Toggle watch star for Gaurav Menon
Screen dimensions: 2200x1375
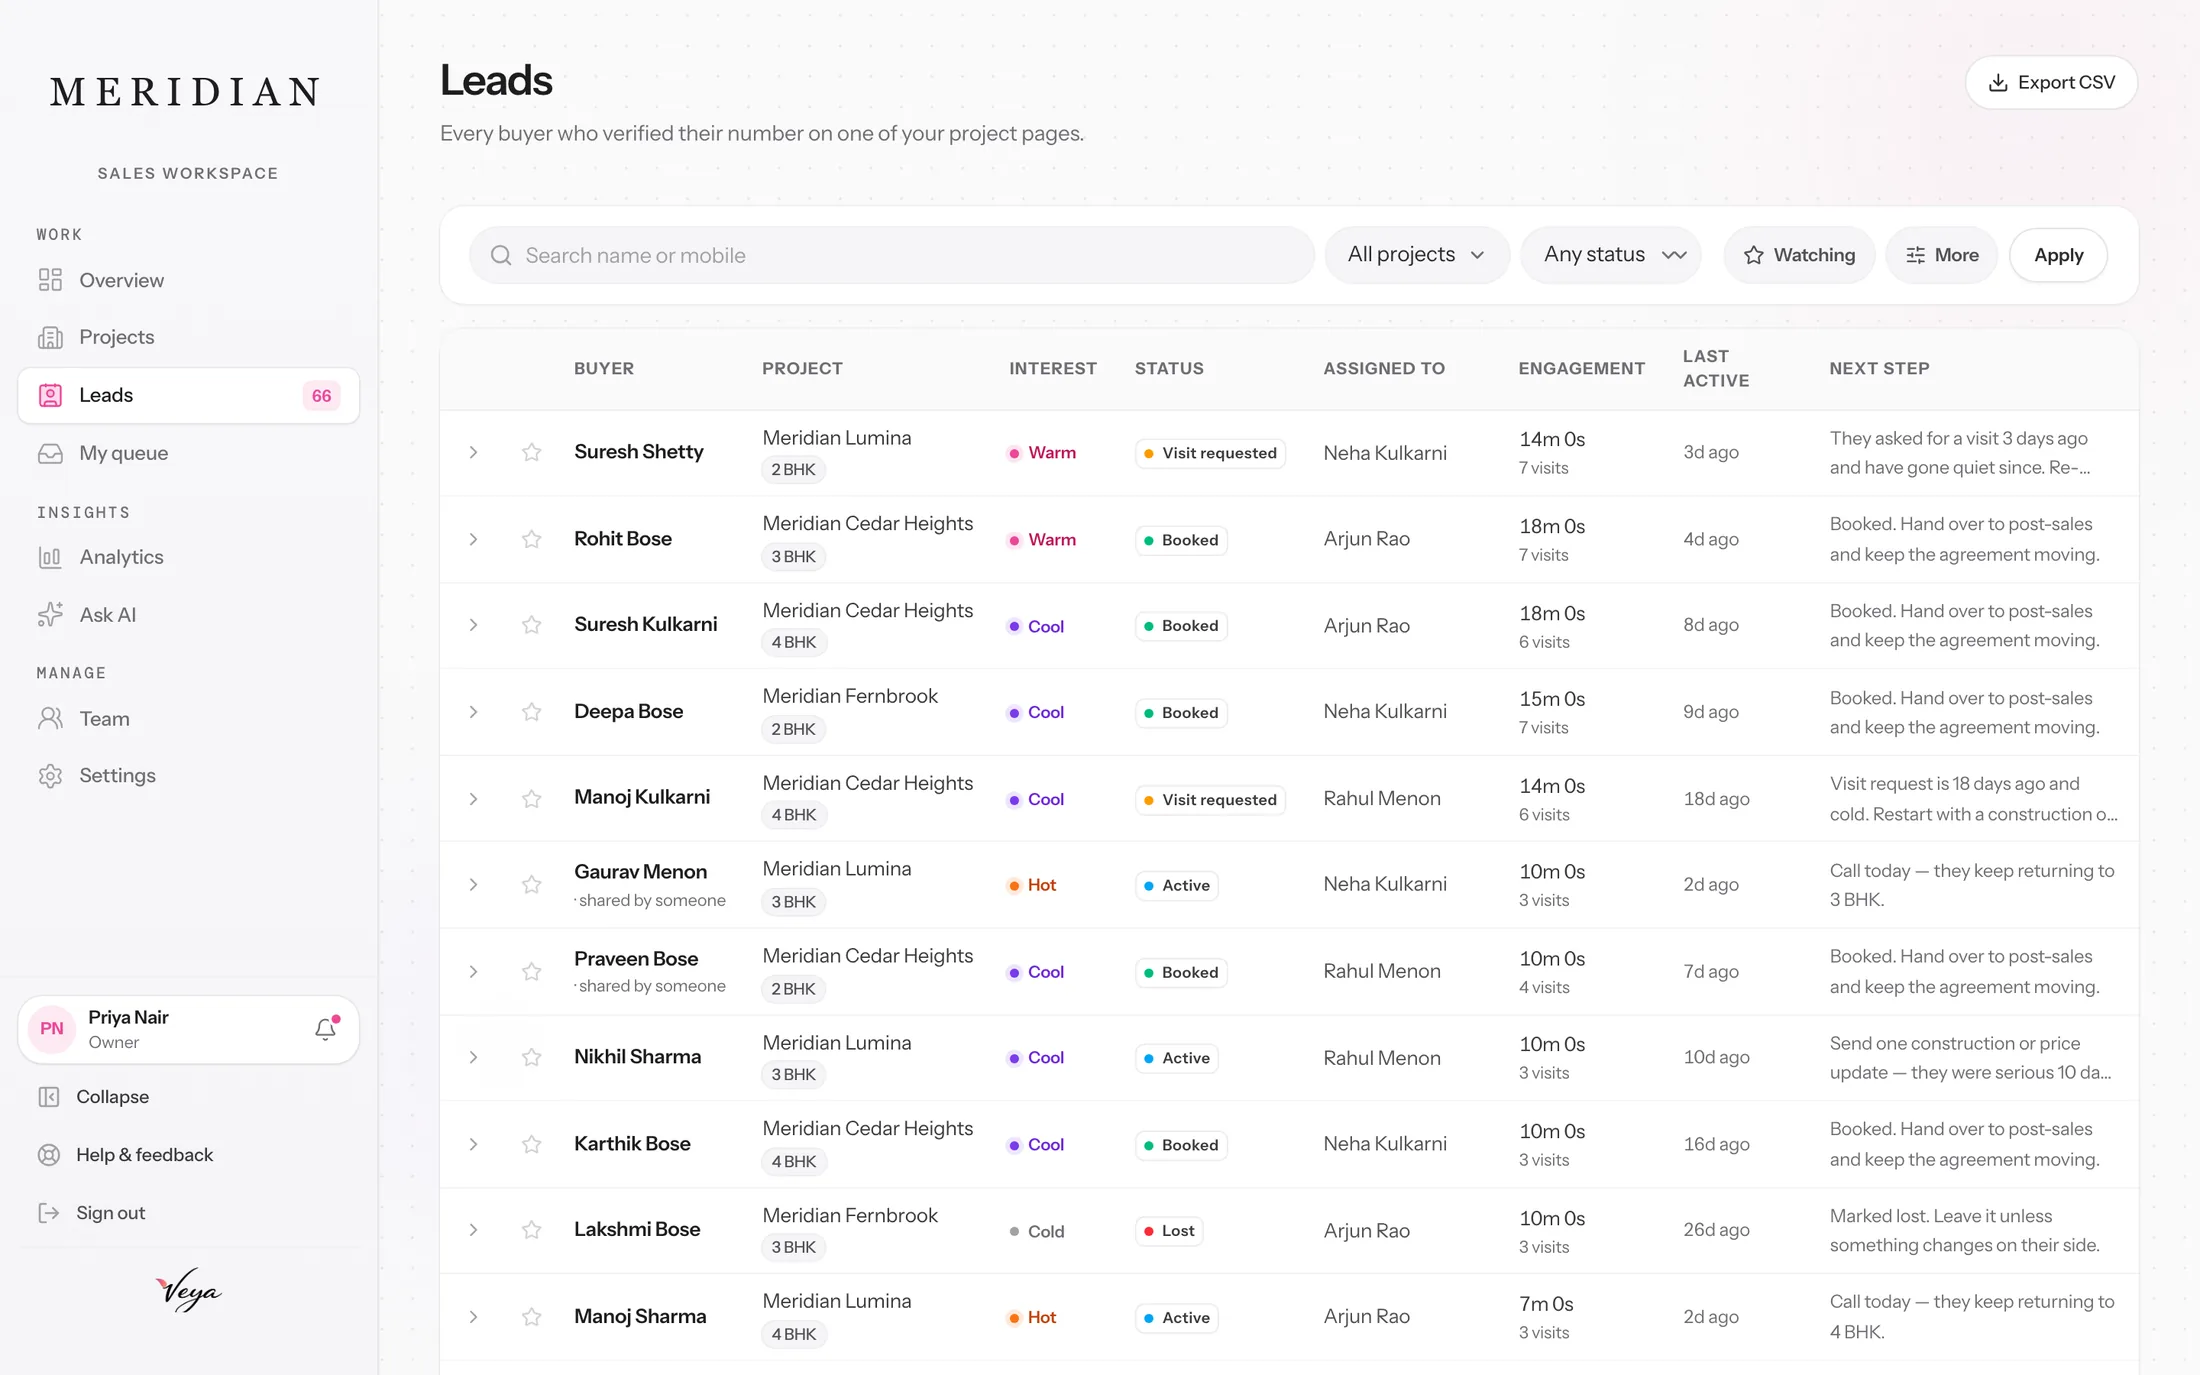click(531, 884)
